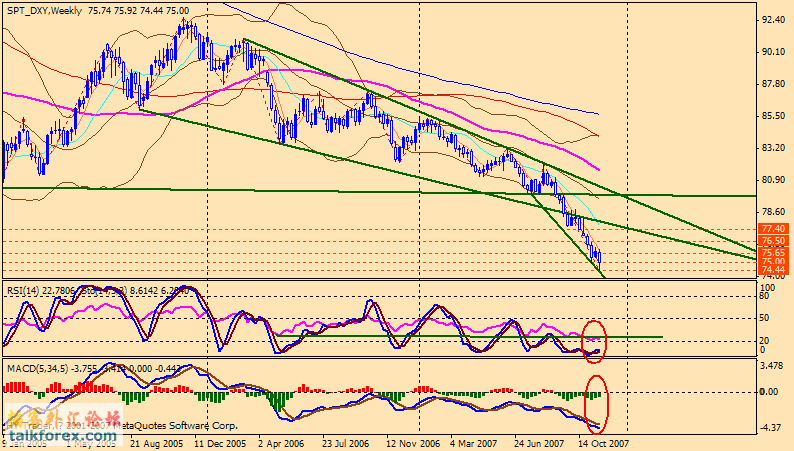Click the 83.20 price axis label

[773, 148]
